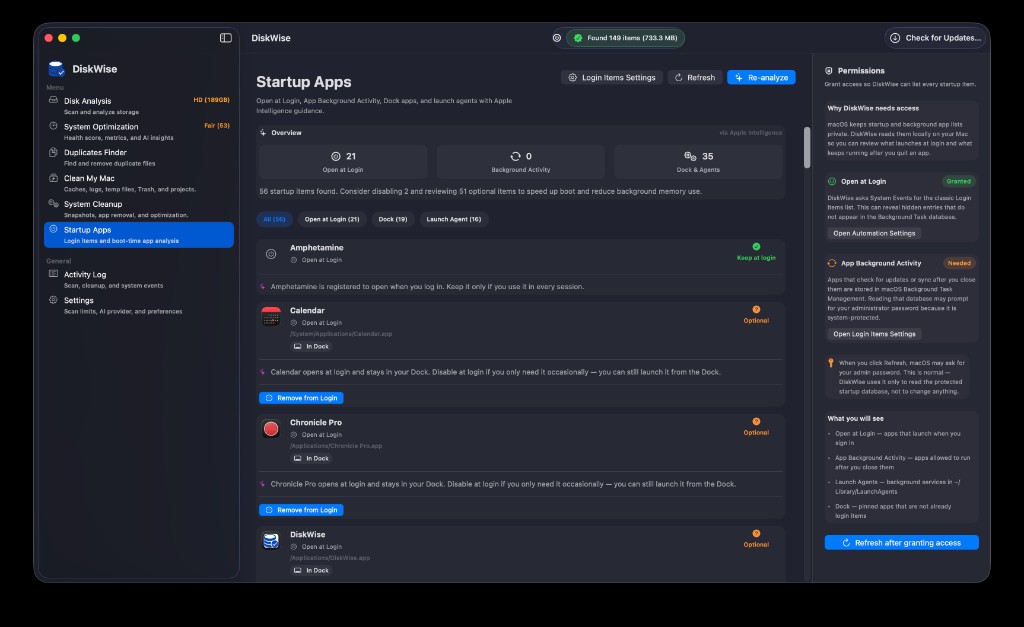Click the Found 149 items status badge
Screen dimensions: 1024x627
point(625,38)
